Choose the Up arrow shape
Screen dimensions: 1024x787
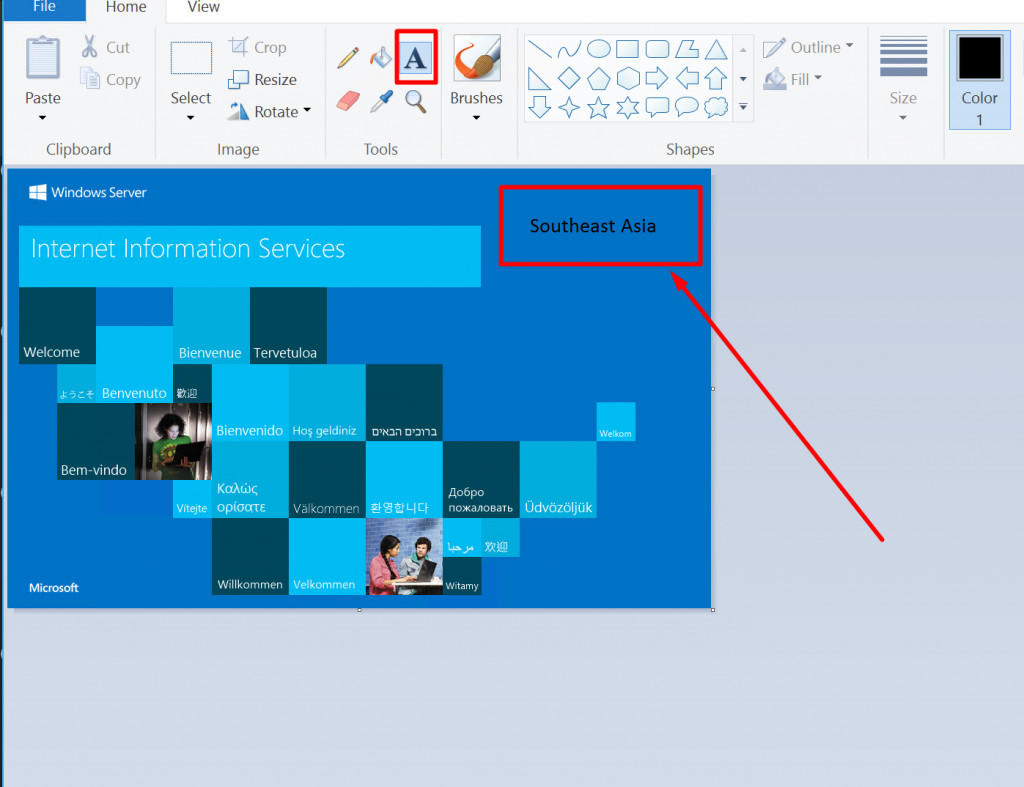716,78
